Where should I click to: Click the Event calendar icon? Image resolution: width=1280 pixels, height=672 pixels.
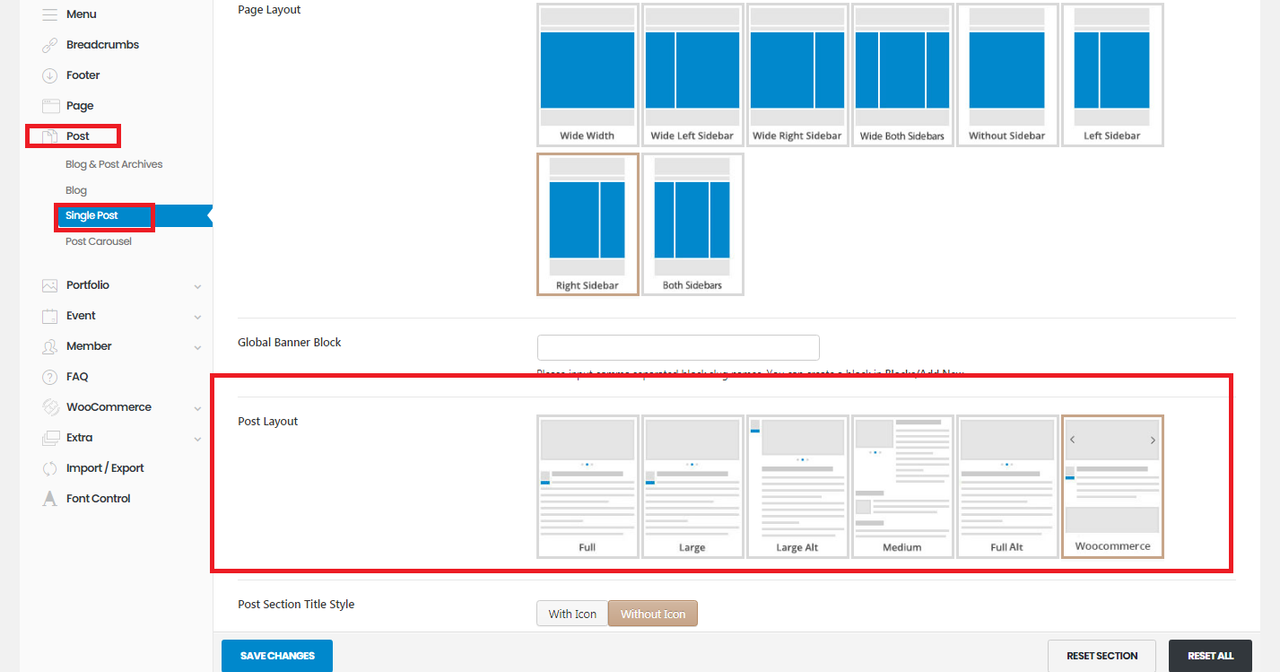50,316
